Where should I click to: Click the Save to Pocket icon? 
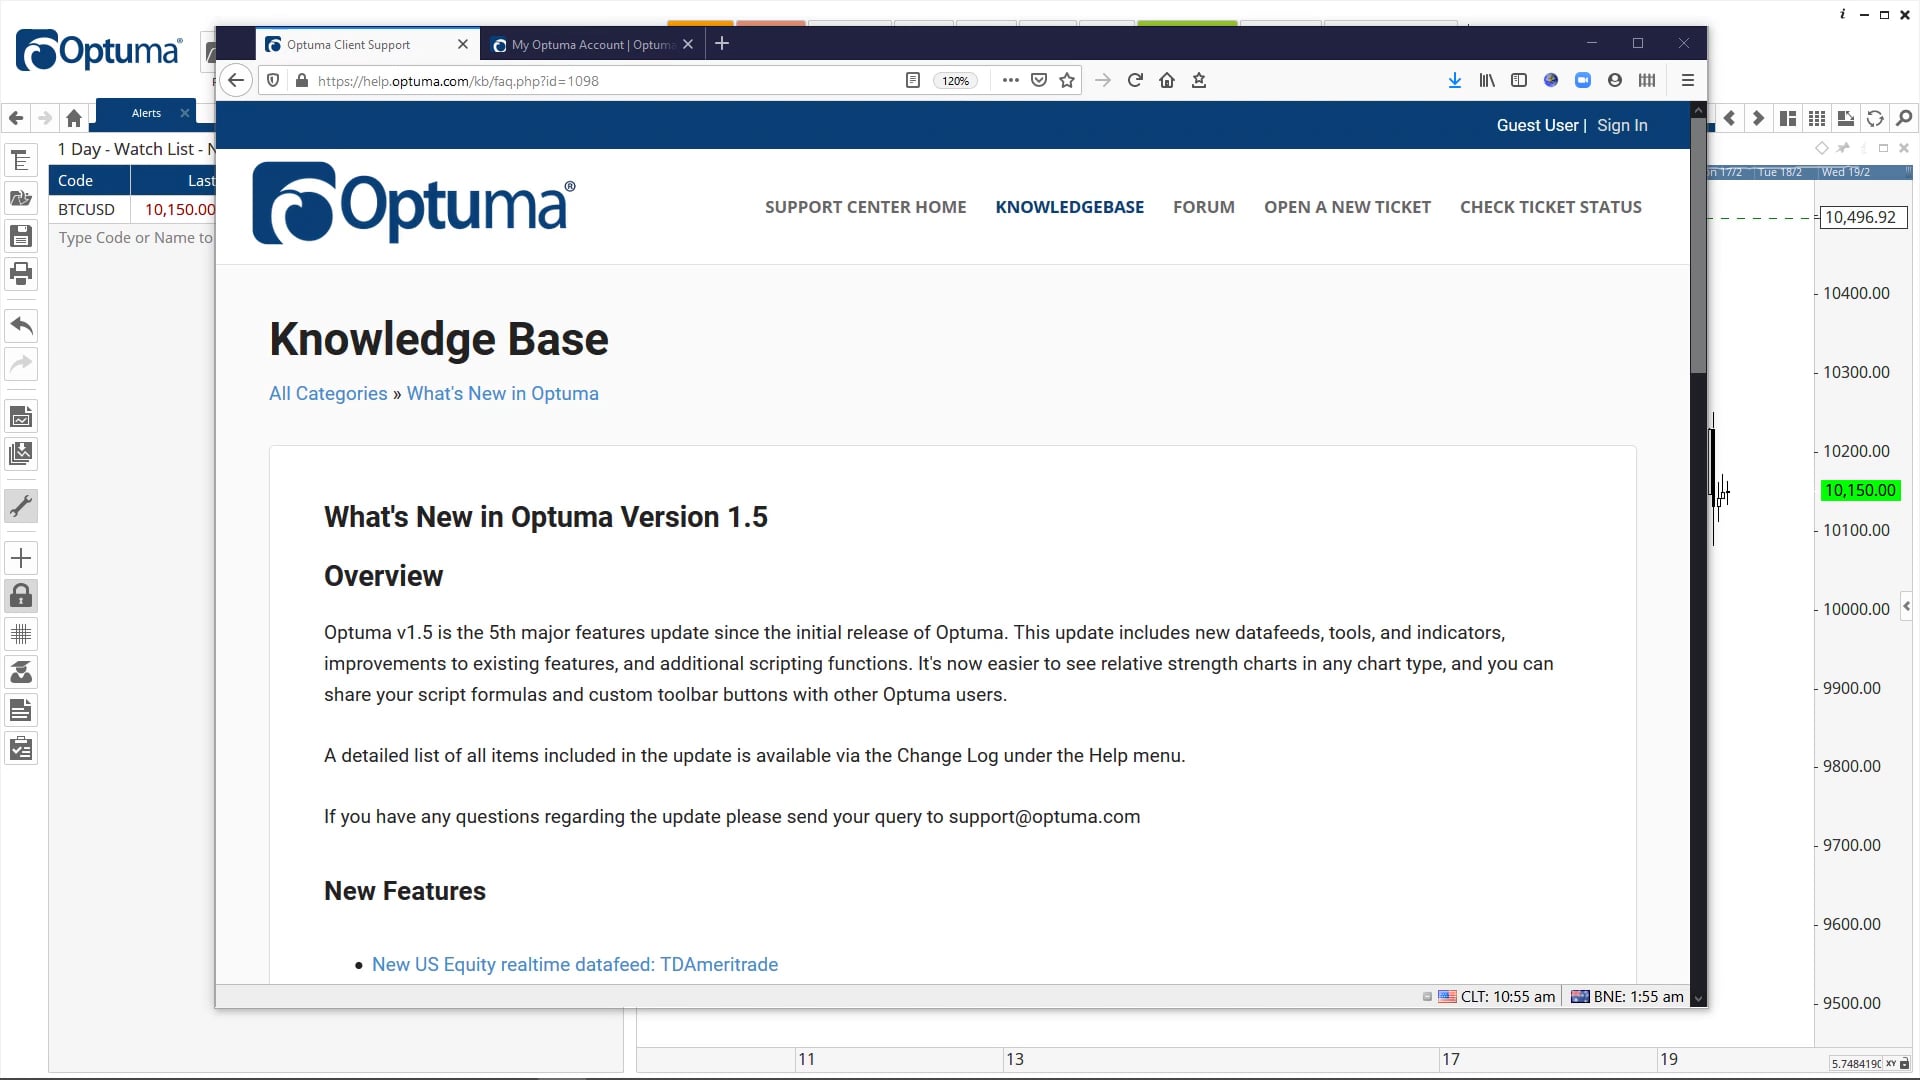coord(1039,80)
